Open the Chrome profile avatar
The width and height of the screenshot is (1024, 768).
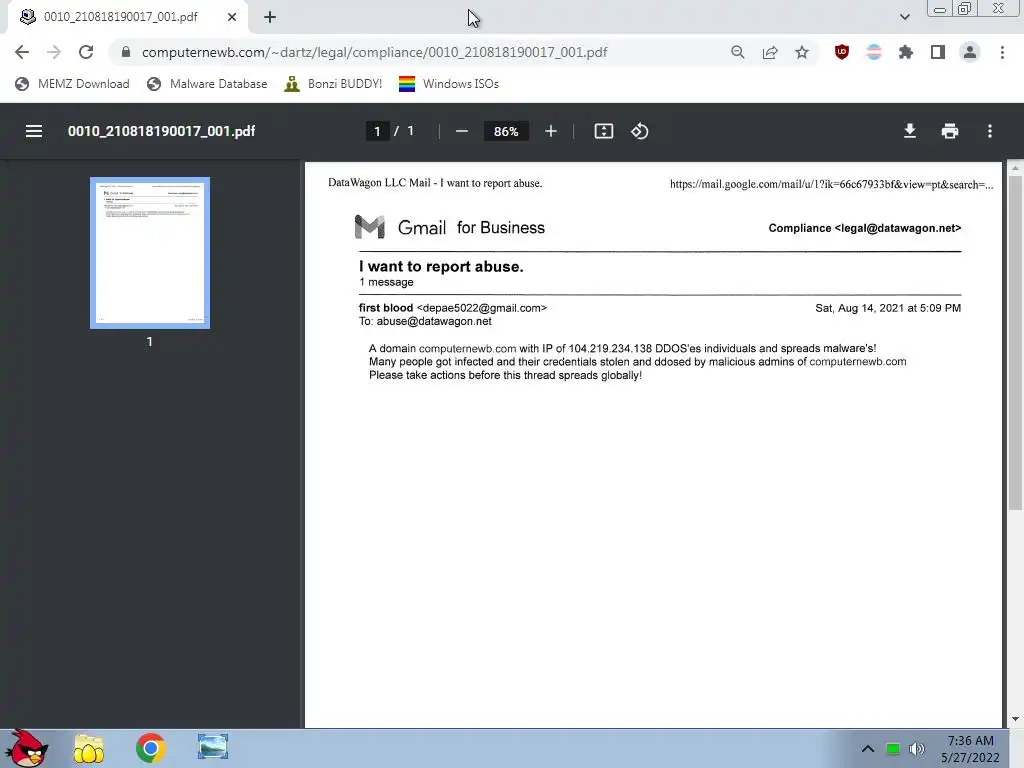coord(970,52)
